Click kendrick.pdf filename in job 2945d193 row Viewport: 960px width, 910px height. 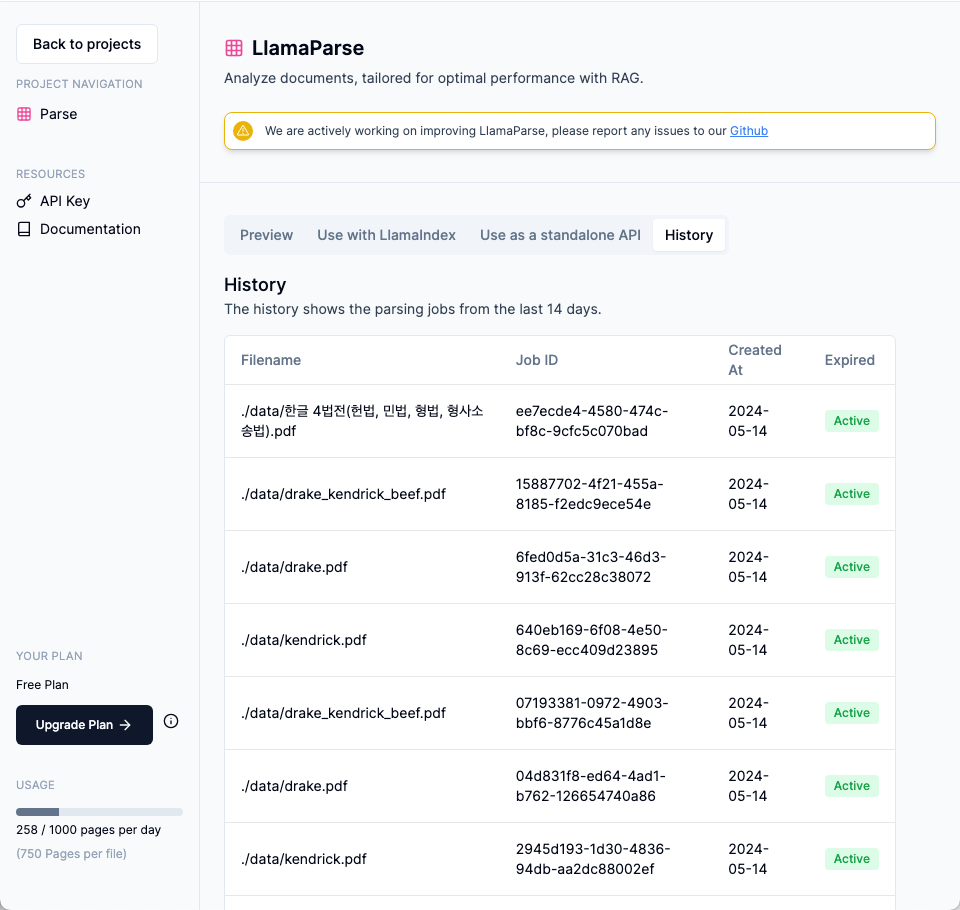click(x=304, y=859)
